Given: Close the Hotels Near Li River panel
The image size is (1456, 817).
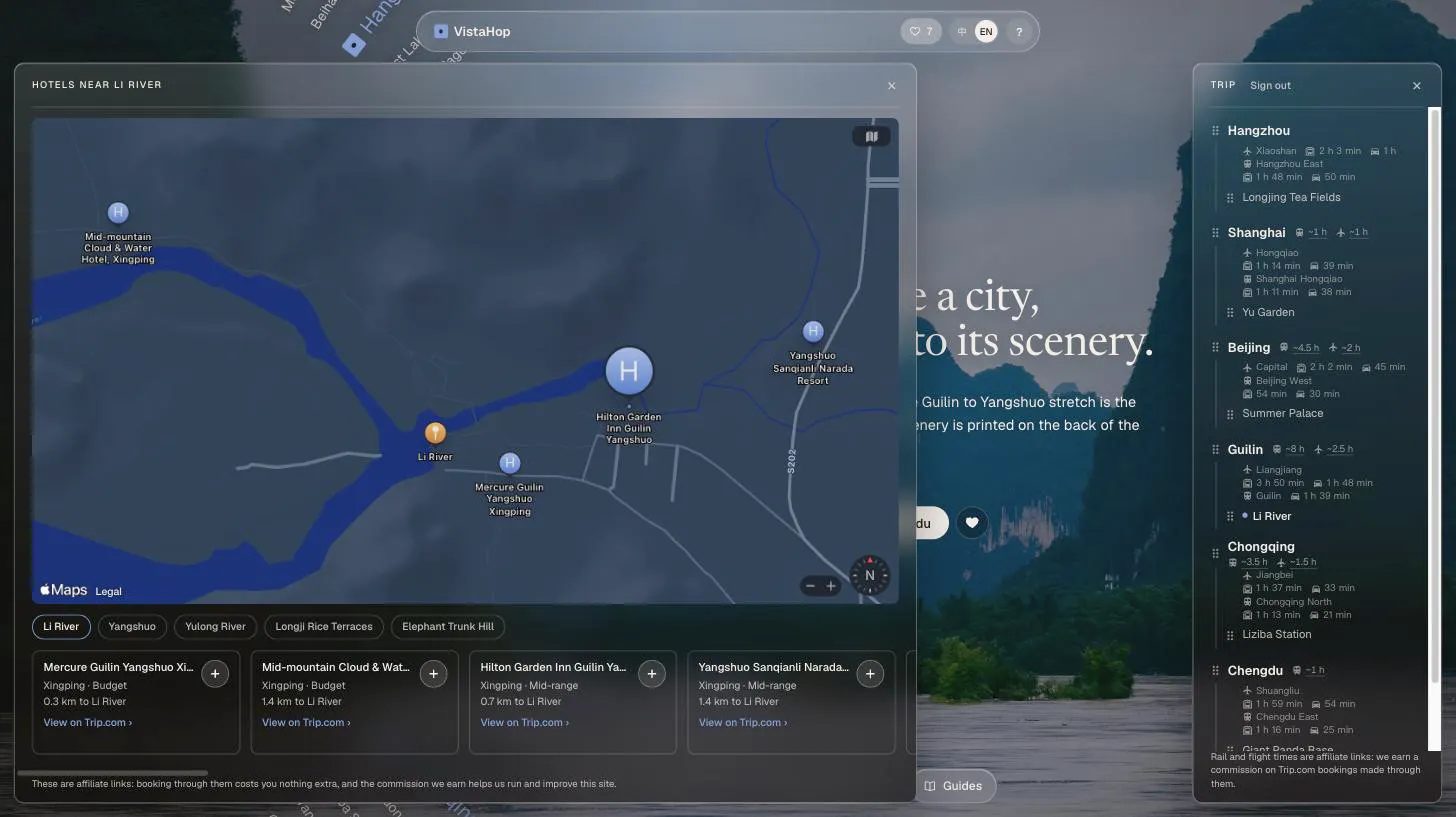Looking at the screenshot, I should pos(892,85).
